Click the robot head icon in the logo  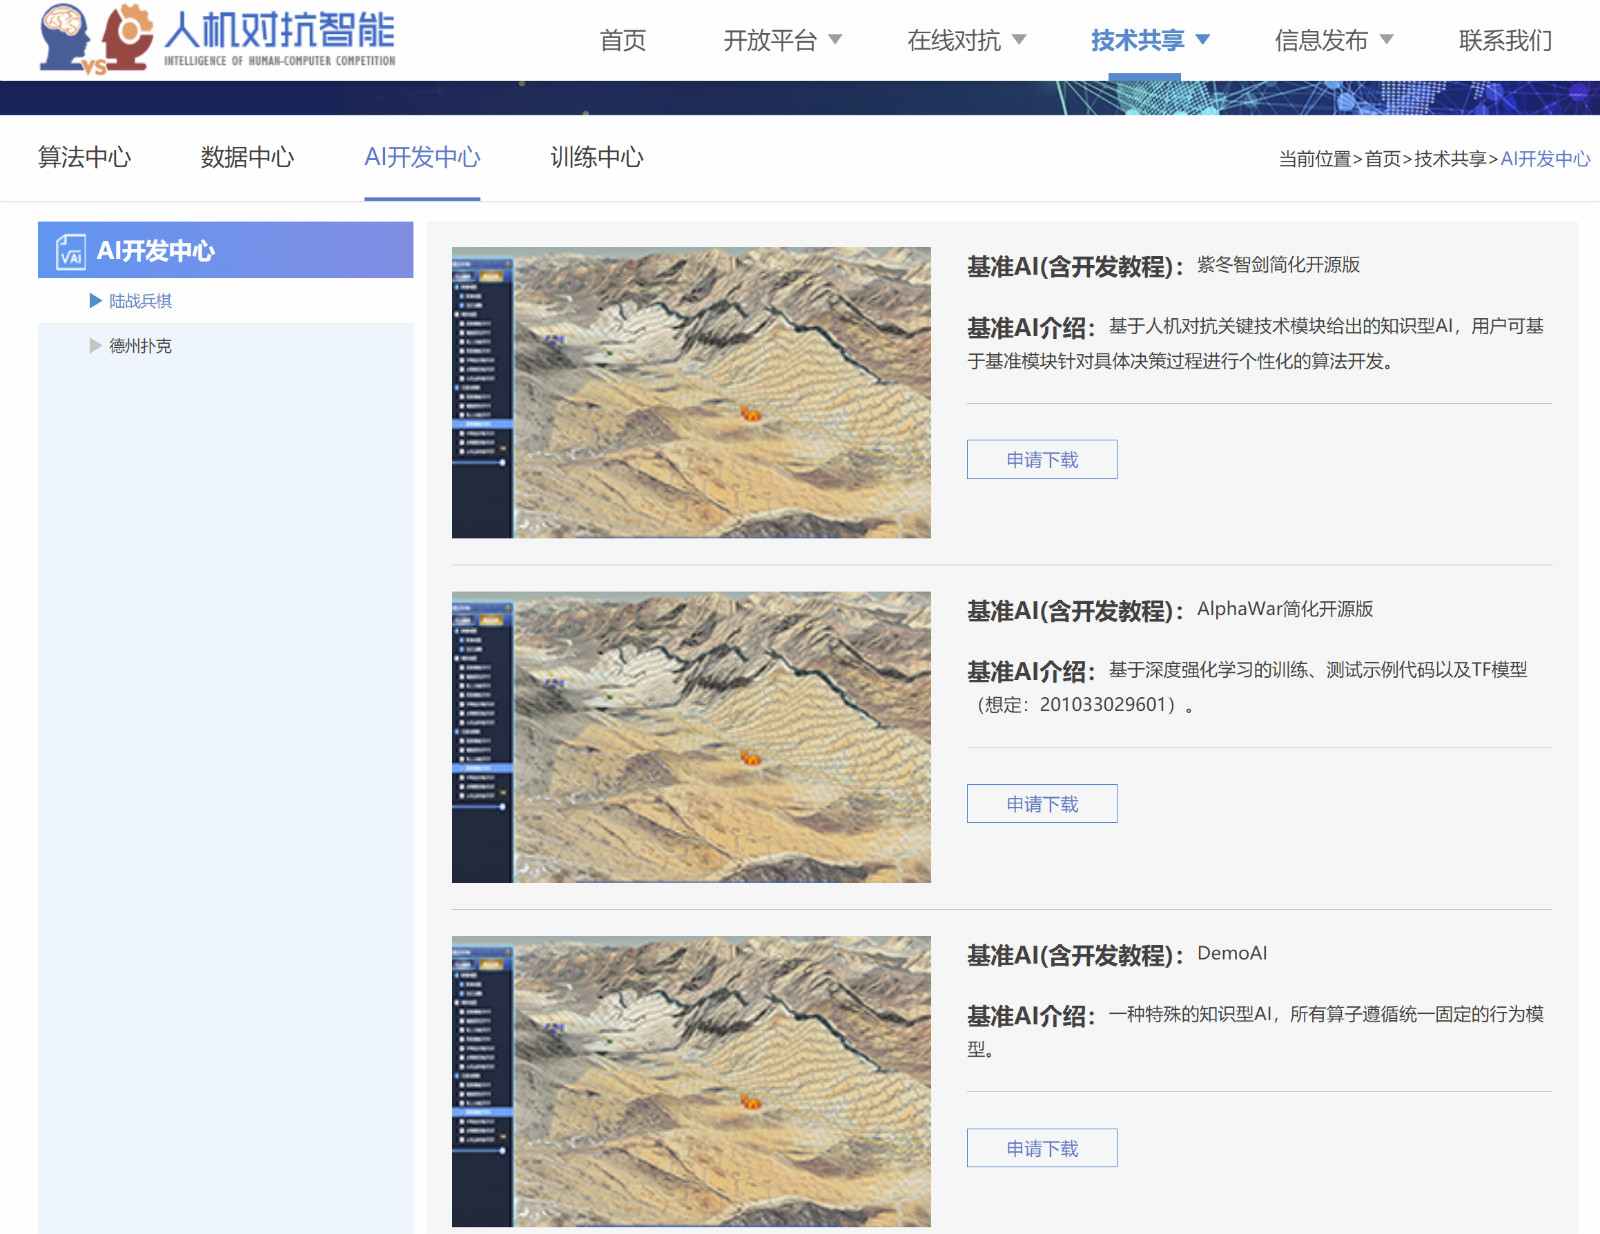[128, 38]
